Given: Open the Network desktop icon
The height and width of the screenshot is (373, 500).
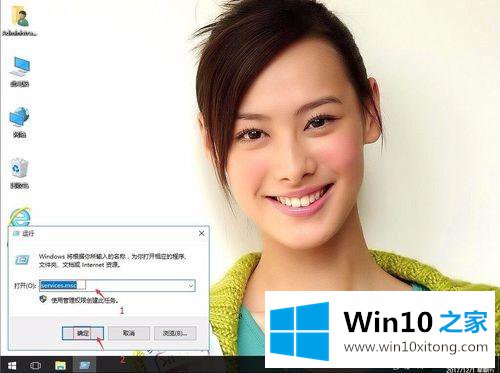Looking at the screenshot, I should point(20,122).
